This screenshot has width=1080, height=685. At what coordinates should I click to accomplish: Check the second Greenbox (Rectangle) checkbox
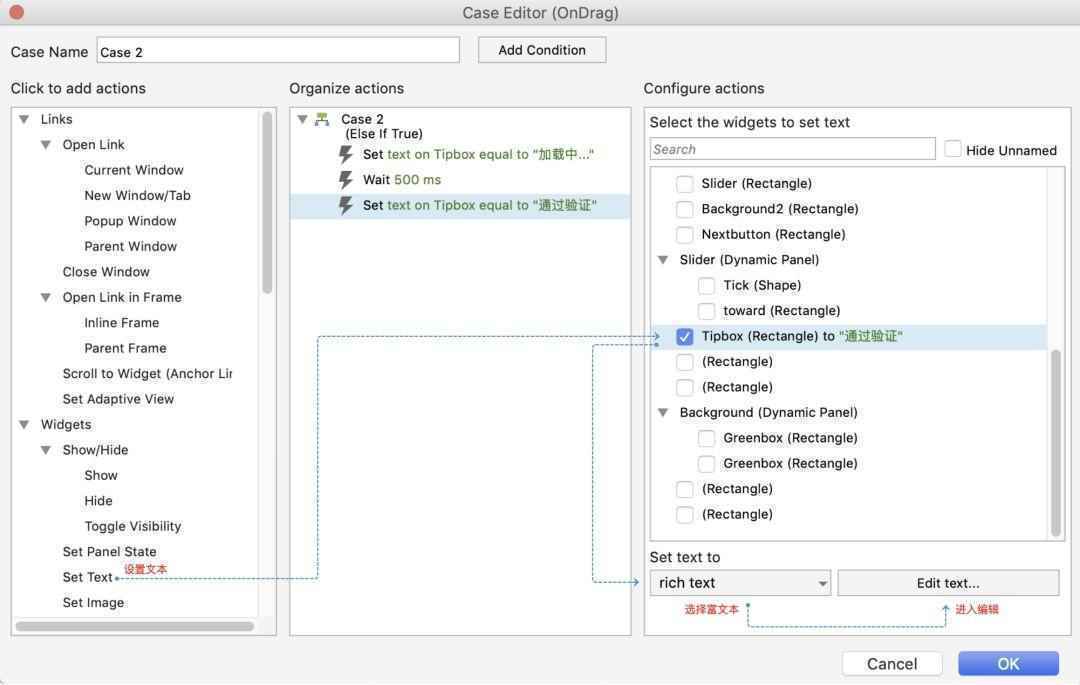tap(706, 464)
